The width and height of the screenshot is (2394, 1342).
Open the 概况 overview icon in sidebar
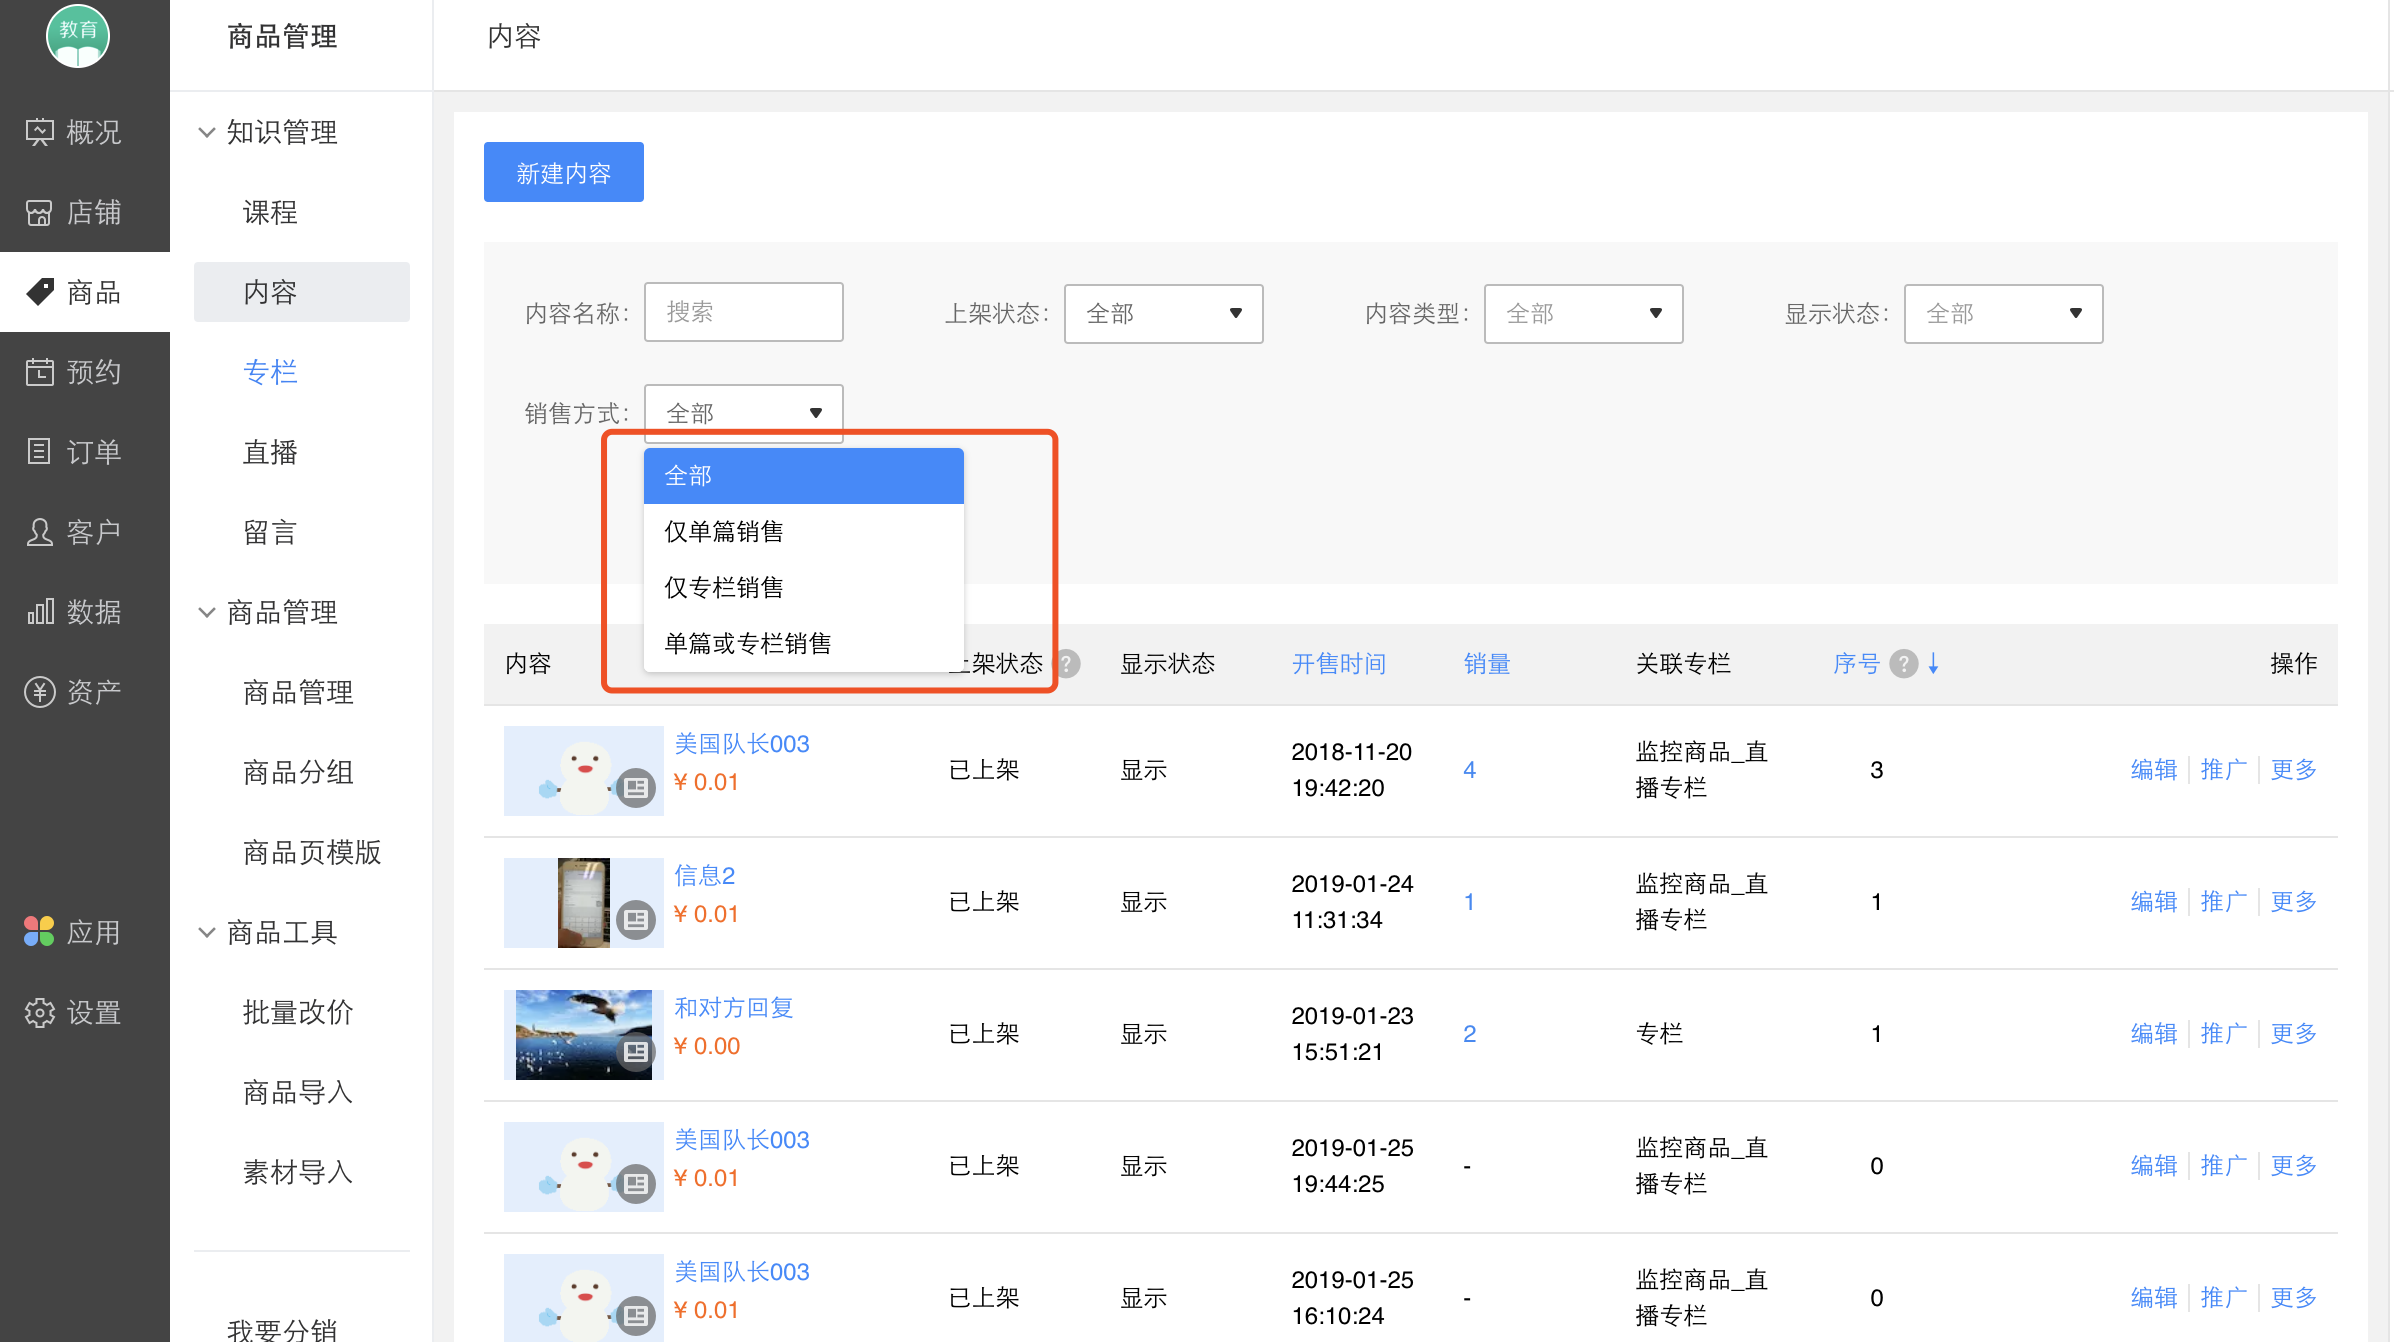[39, 132]
